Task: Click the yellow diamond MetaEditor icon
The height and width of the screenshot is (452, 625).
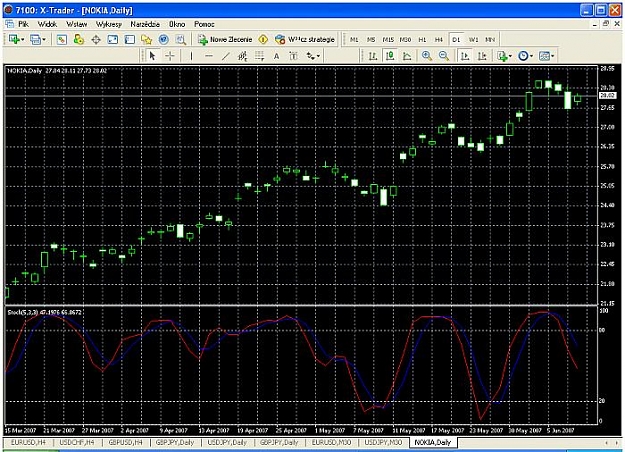Action: 263,39
